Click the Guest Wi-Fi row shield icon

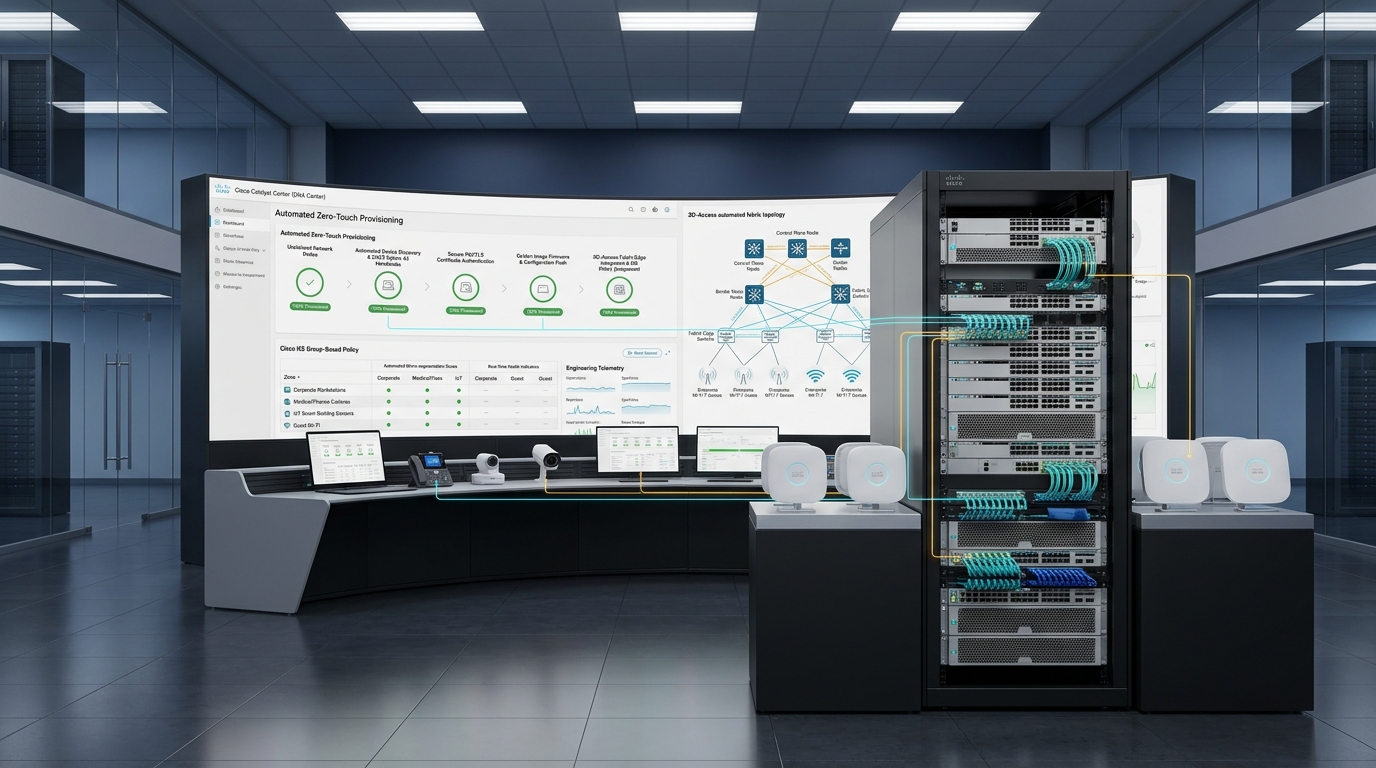[287, 425]
